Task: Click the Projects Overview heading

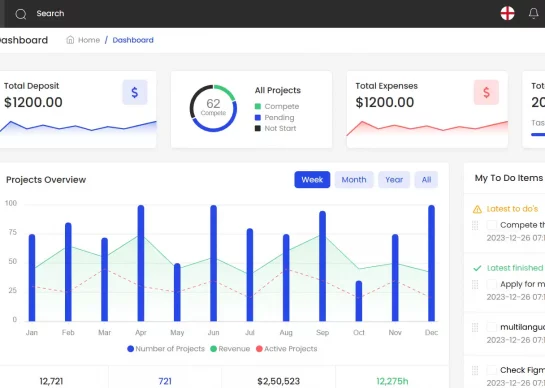Action: point(46,180)
